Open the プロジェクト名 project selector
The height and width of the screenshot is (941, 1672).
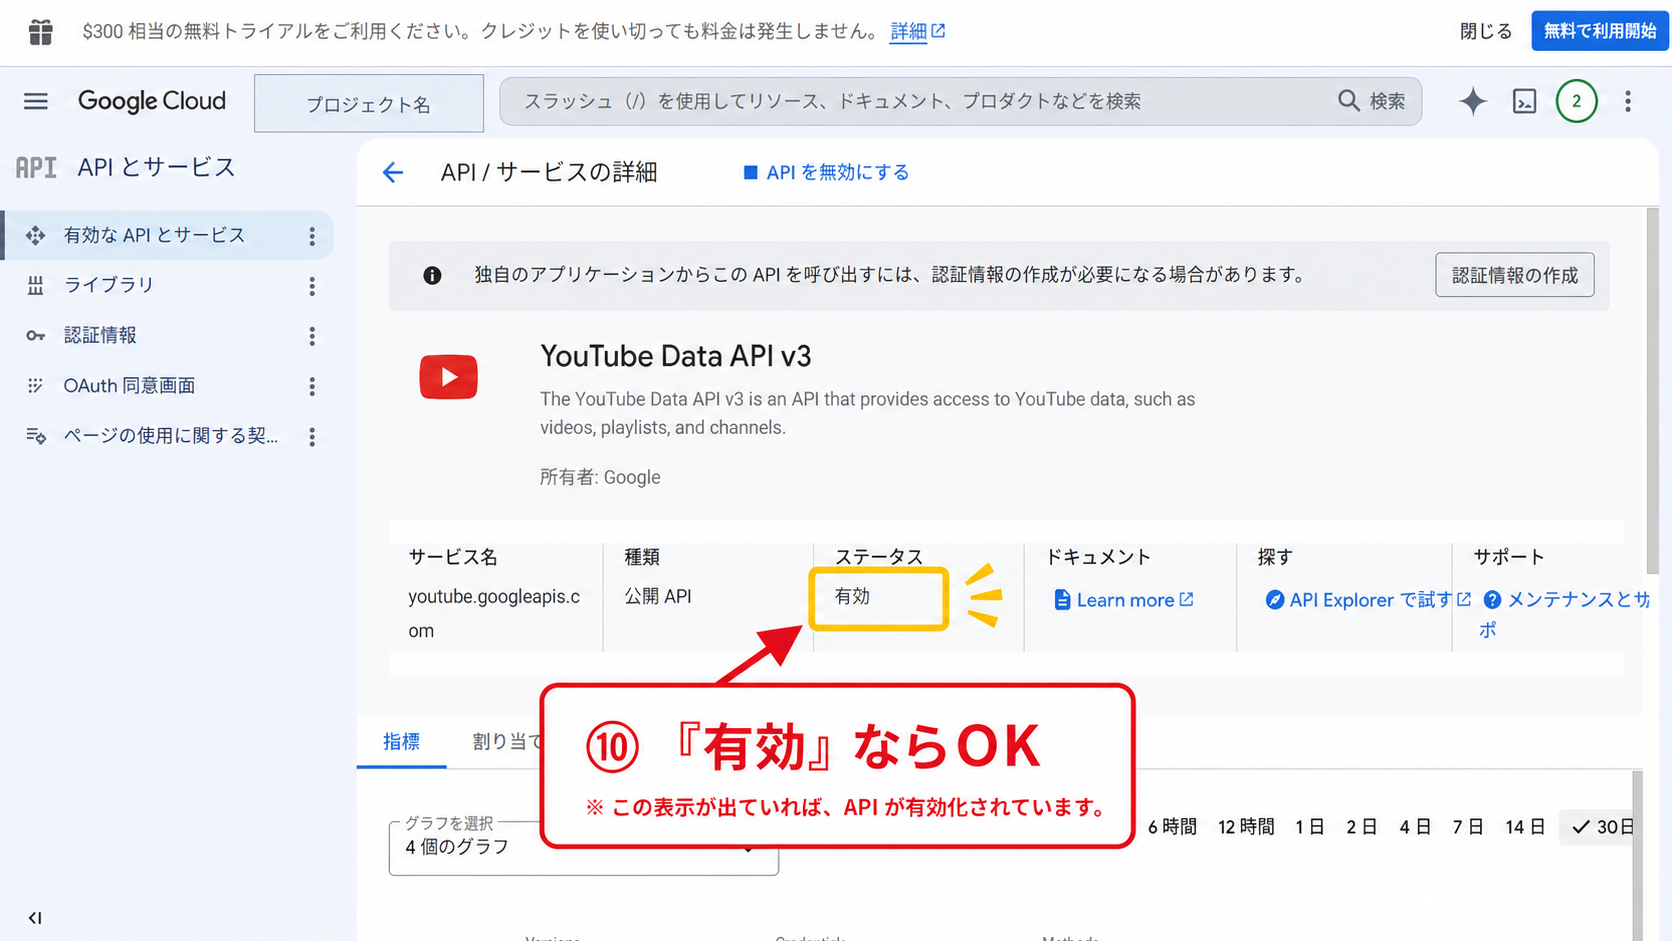pyautogui.click(x=369, y=103)
